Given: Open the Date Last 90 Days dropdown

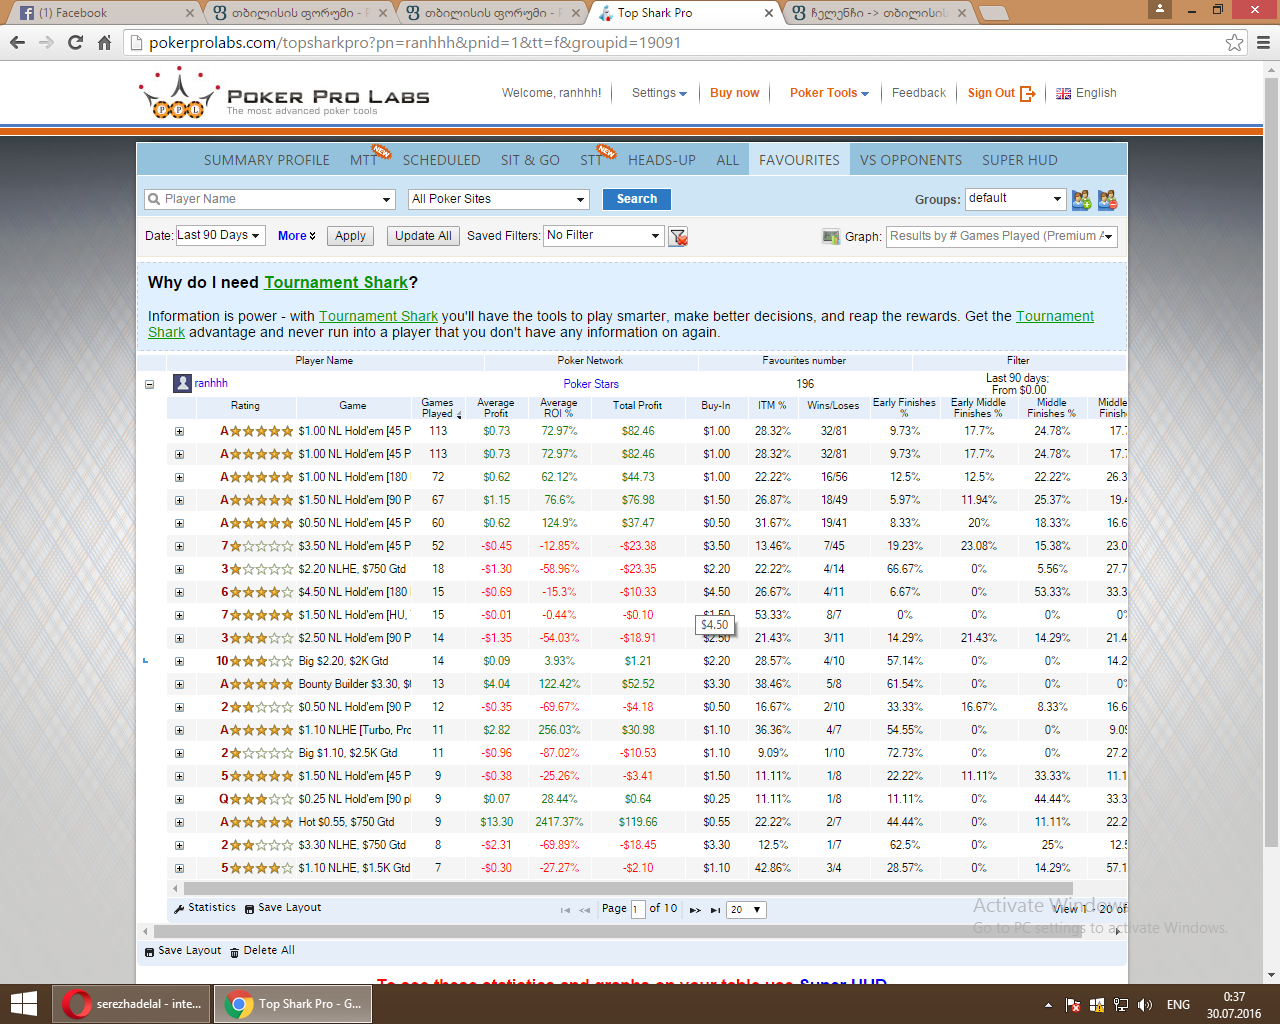Looking at the screenshot, I should click(219, 236).
